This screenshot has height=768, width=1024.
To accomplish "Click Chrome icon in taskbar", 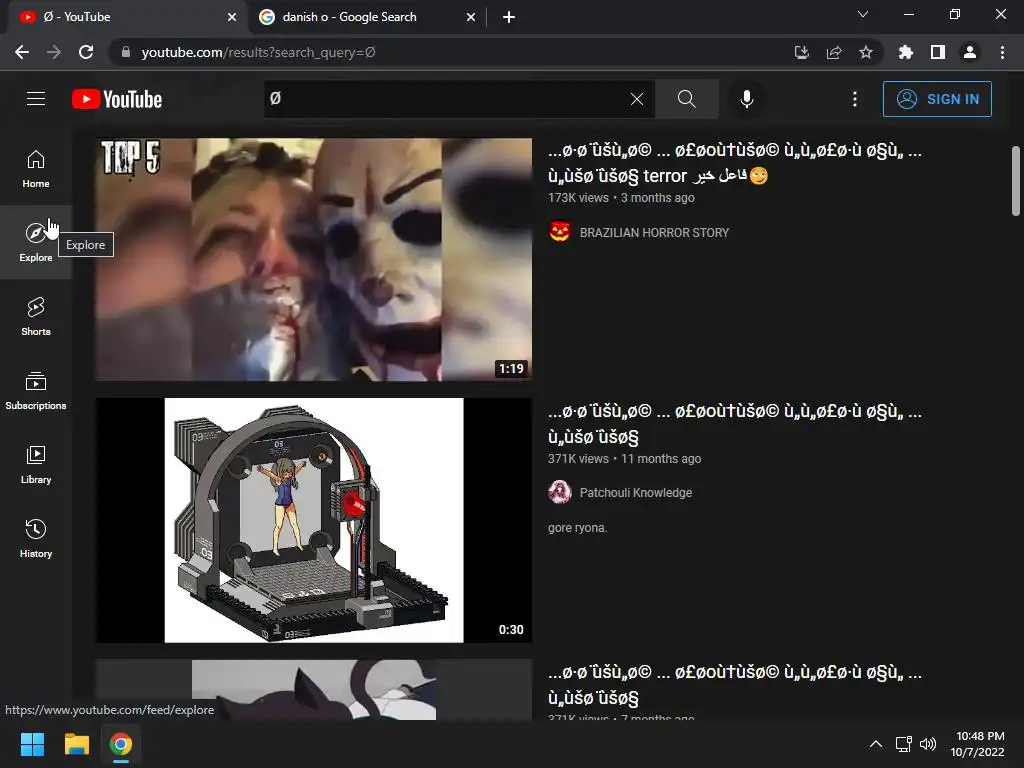I will coord(121,744).
